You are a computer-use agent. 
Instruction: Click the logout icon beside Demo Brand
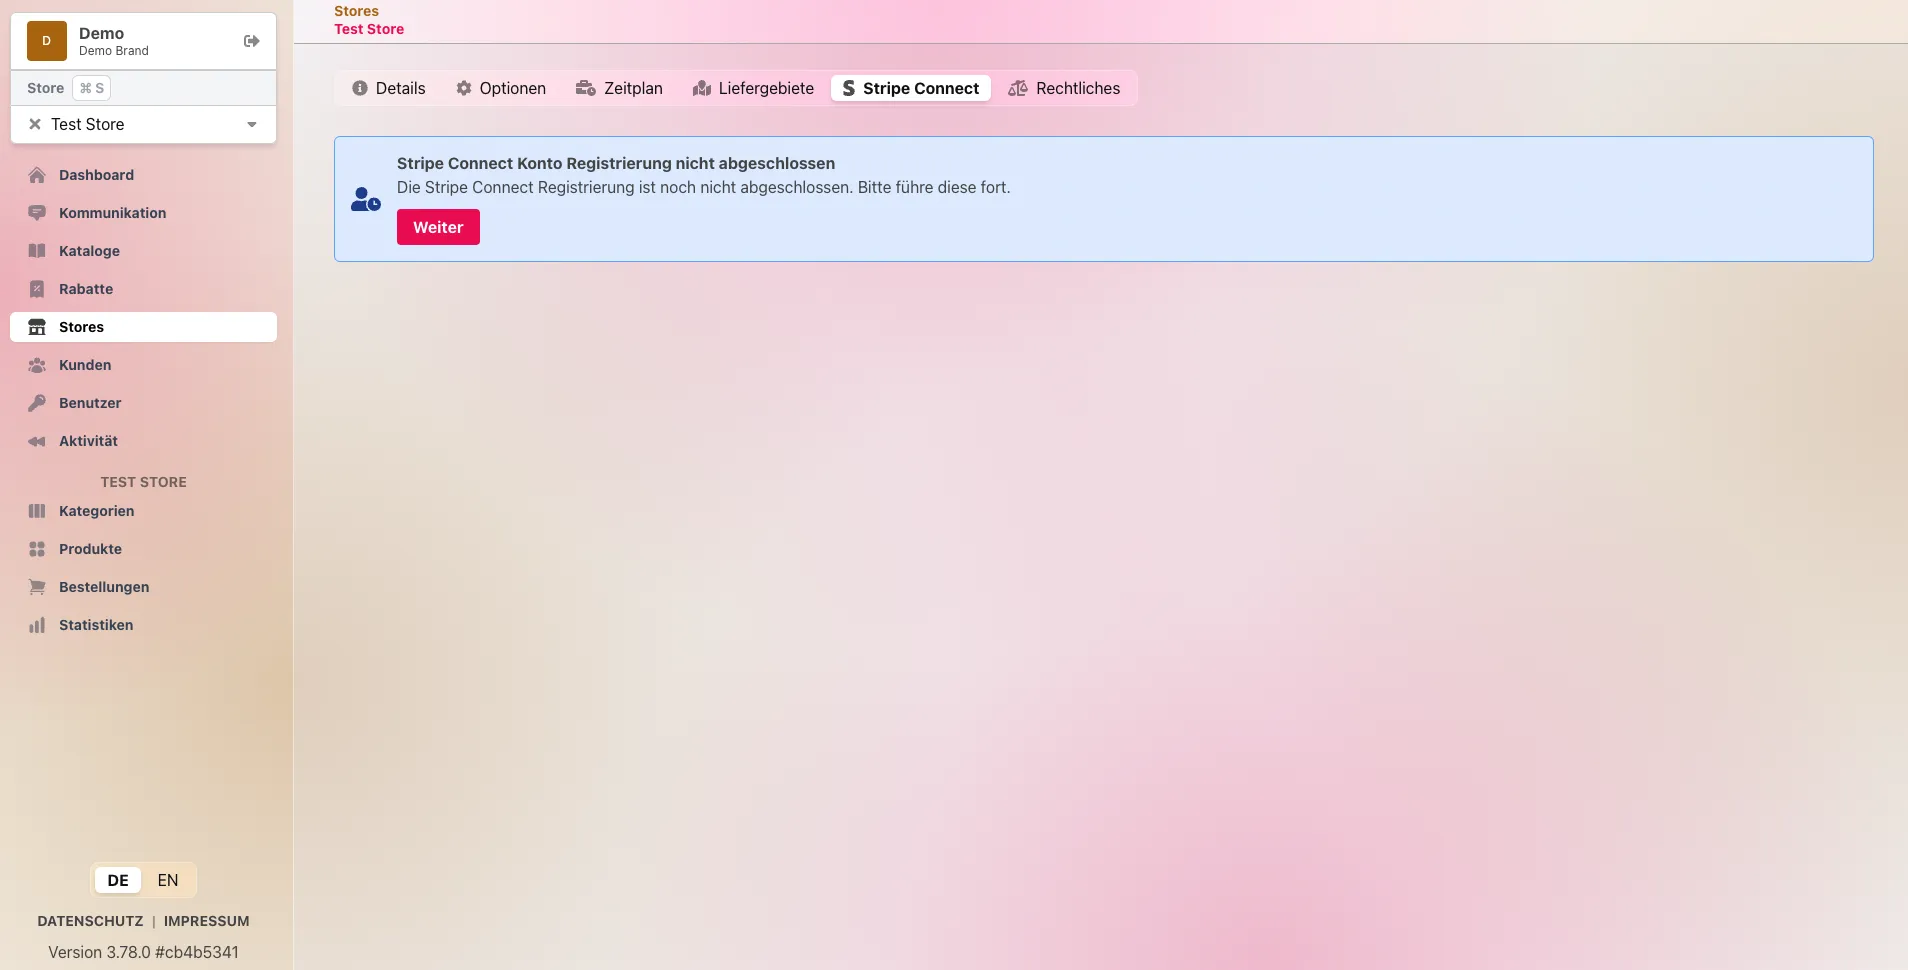[252, 41]
